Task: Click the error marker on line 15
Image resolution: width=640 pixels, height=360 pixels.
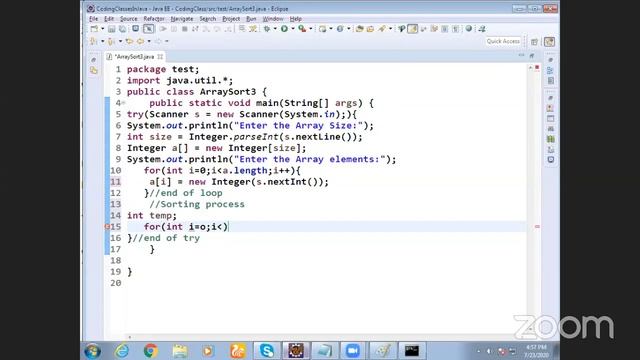Action: (x=107, y=227)
